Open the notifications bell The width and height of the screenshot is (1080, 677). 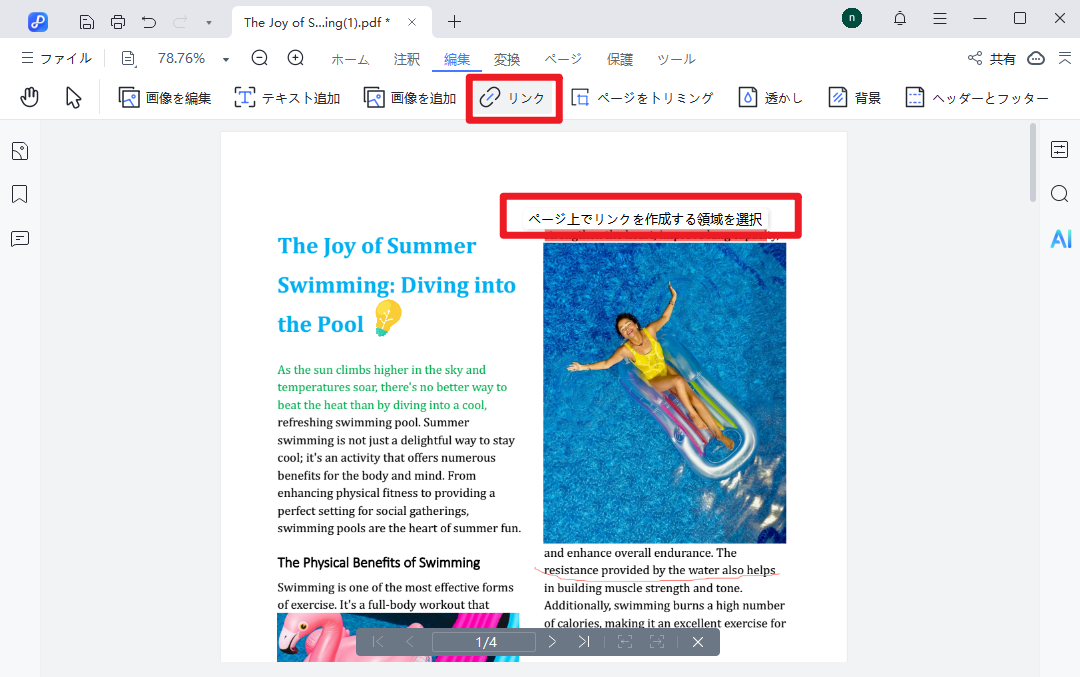(x=900, y=19)
